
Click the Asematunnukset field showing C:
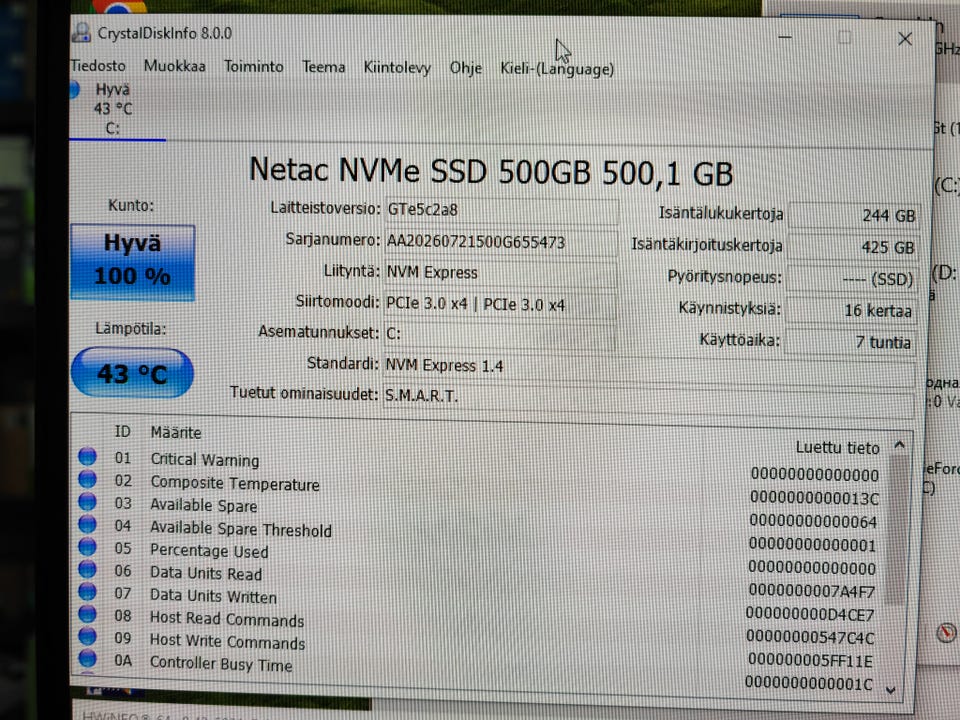pos(499,334)
